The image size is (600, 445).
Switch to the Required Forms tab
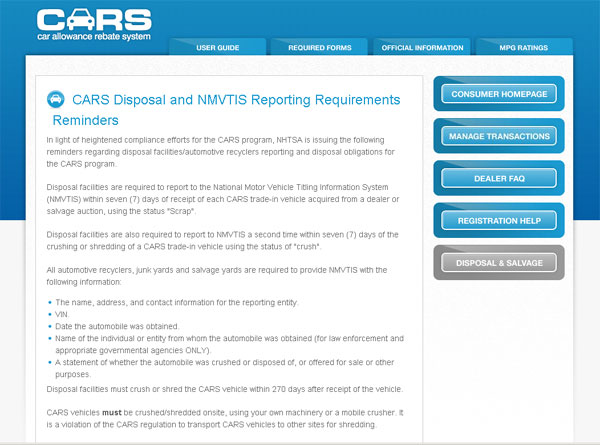[320, 47]
